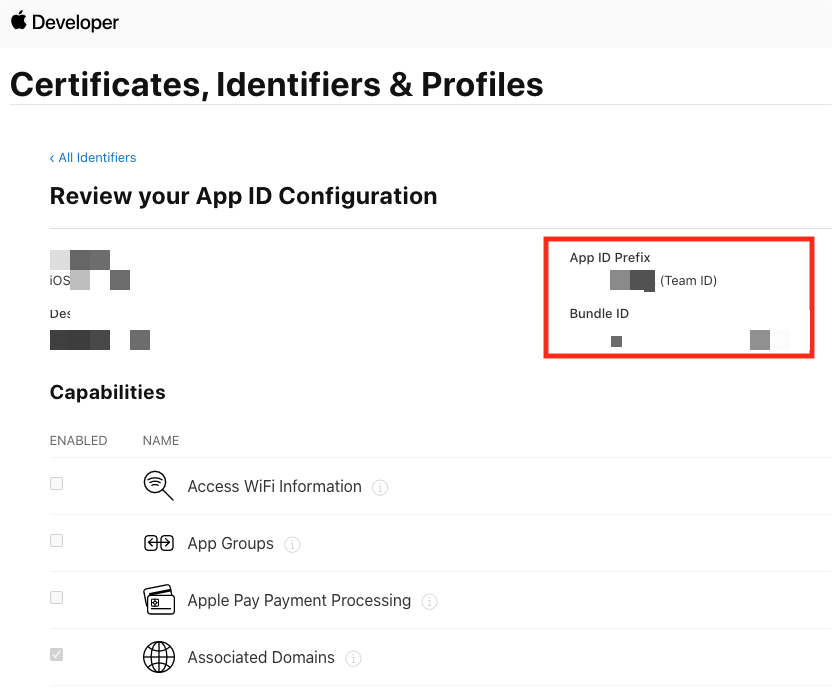832x689 pixels.
Task: Toggle the Associated Domains checkbox
Action: tap(57, 655)
